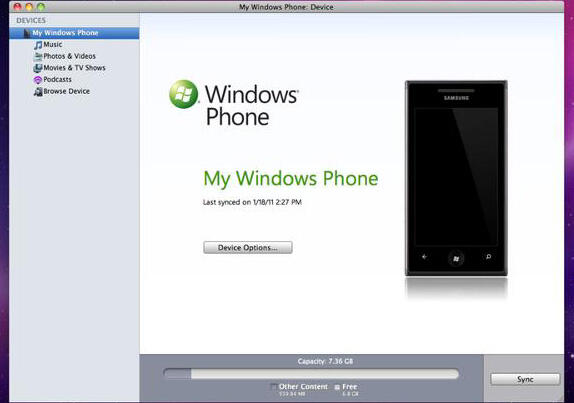The width and height of the screenshot is (574, 403).
Task: Zoom window with green button
Action: [41, 7]
